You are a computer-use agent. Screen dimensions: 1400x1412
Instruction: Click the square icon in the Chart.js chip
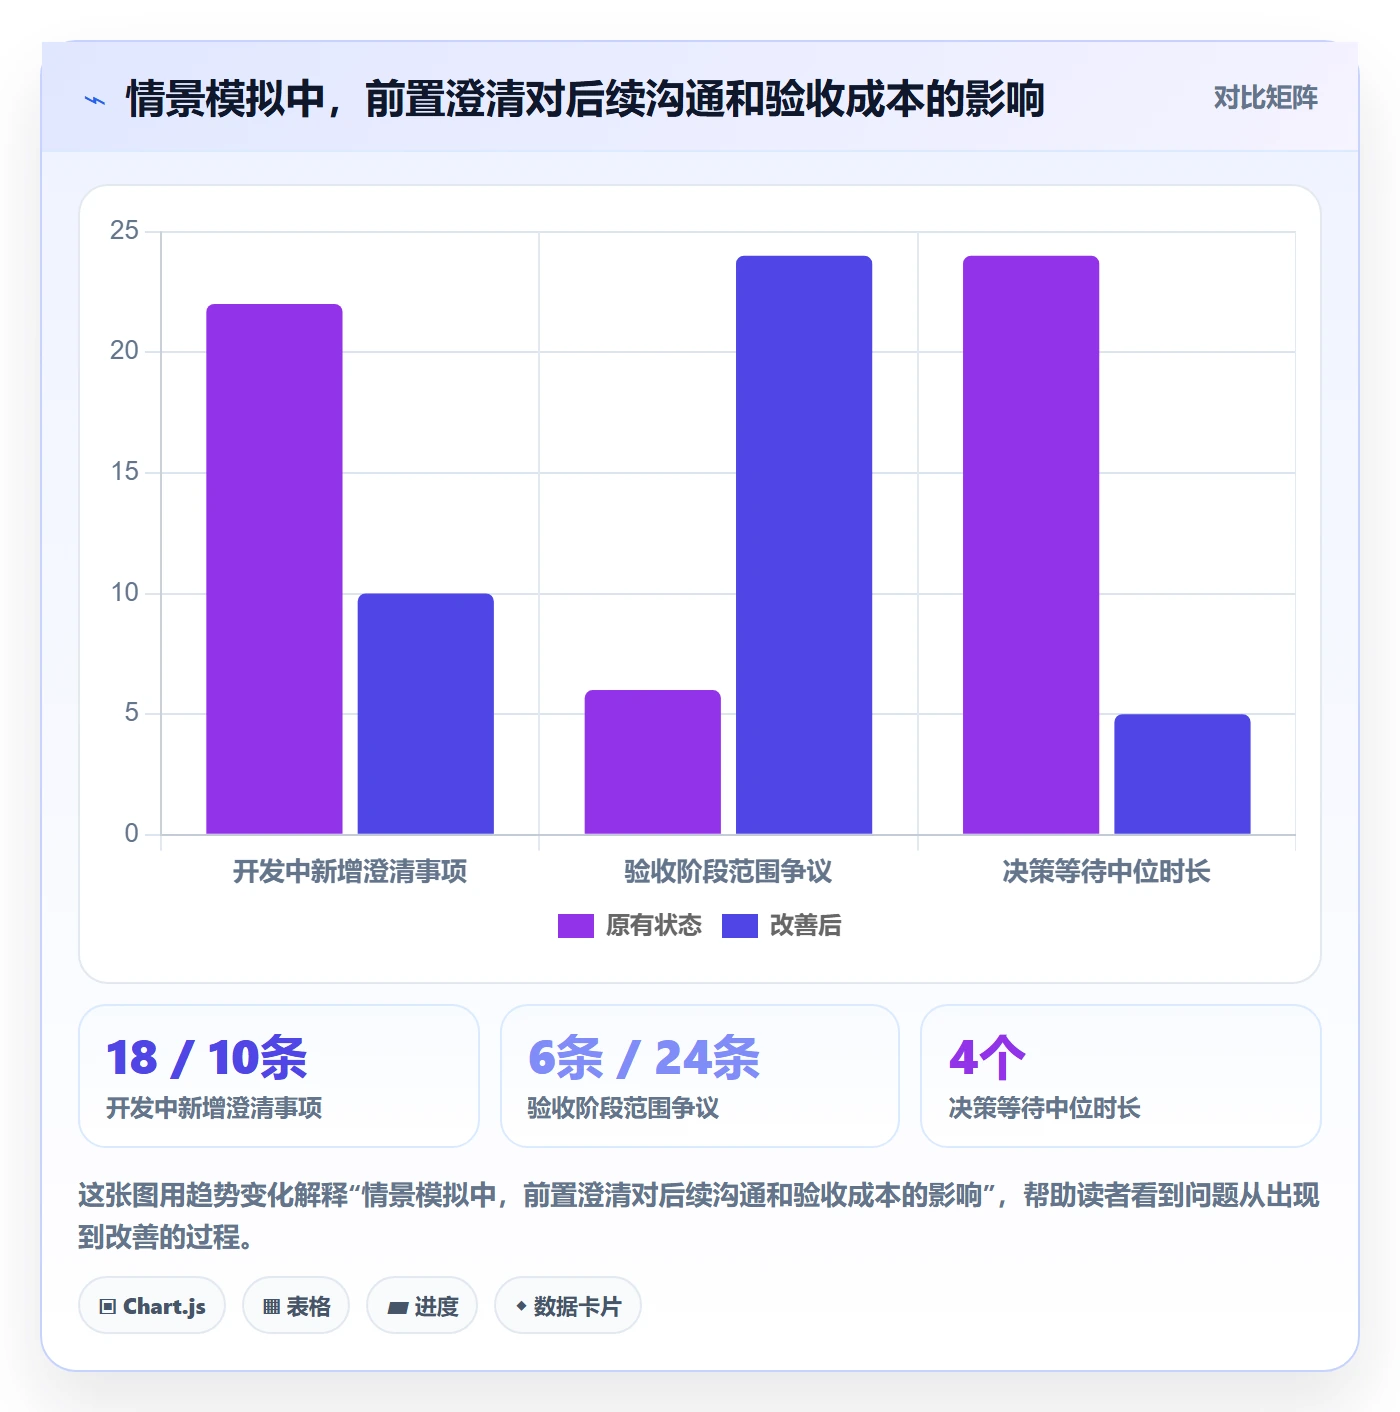coord(108,1307)
